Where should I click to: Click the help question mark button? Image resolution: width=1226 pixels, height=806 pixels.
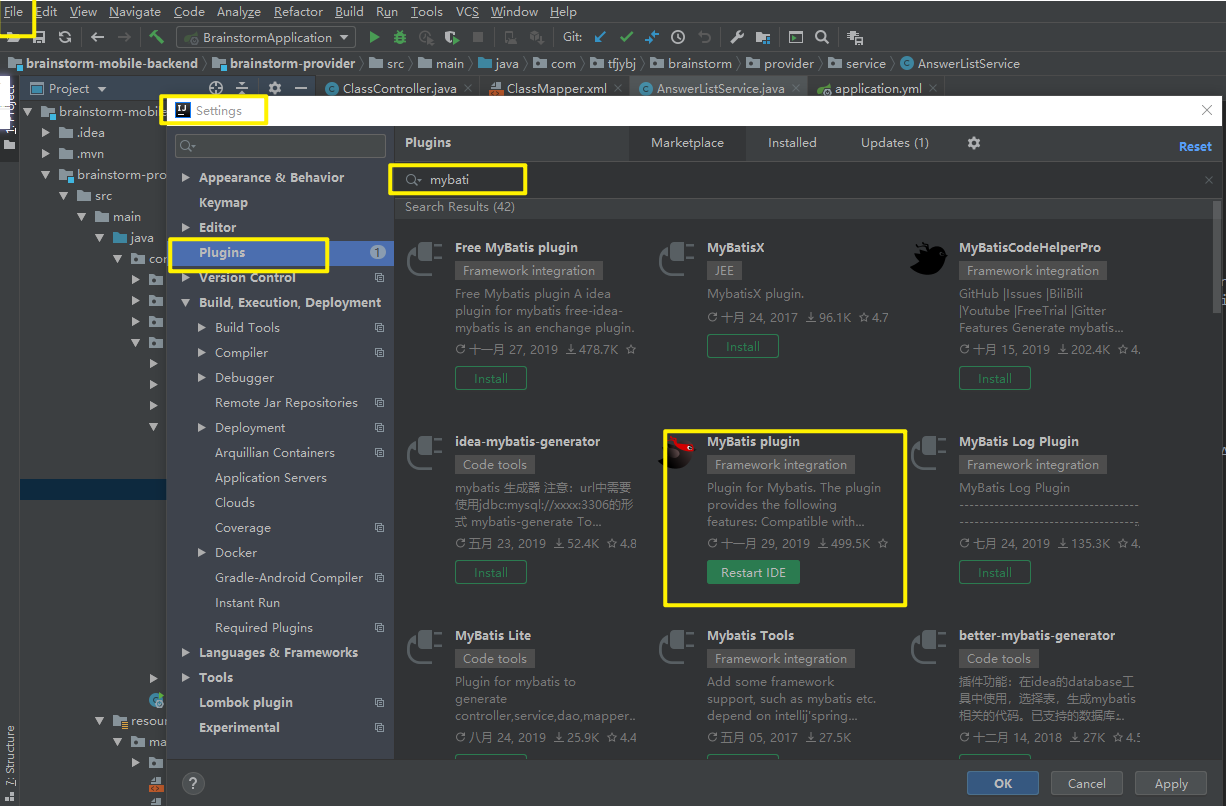click(x=194, y=783)
